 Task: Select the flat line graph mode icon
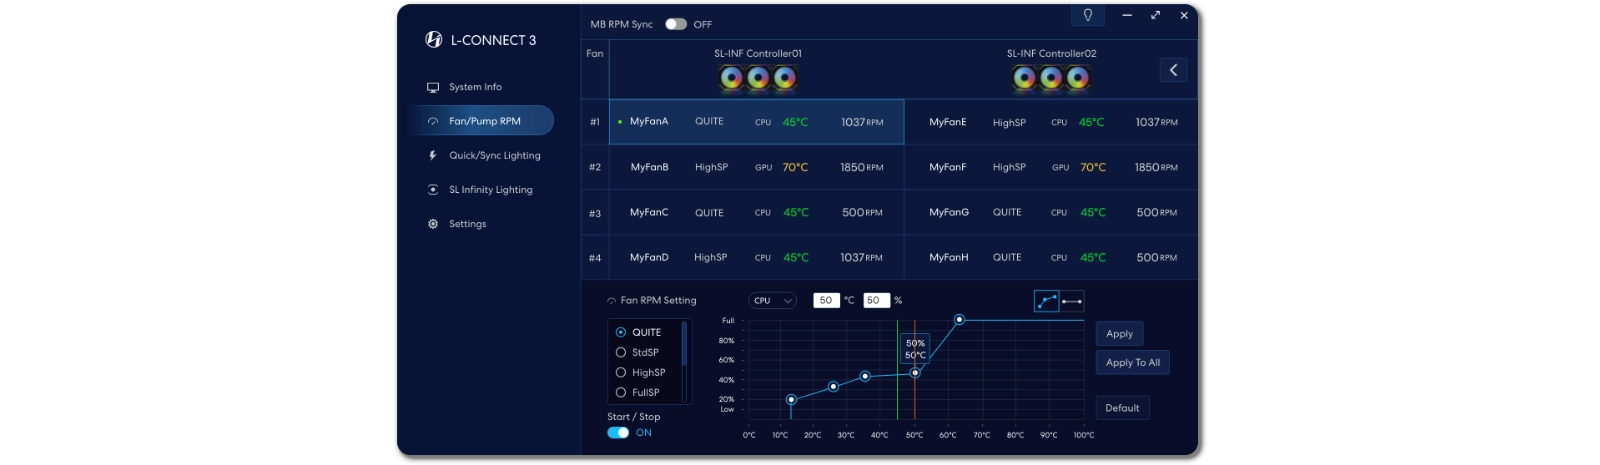coord(1072,301)
